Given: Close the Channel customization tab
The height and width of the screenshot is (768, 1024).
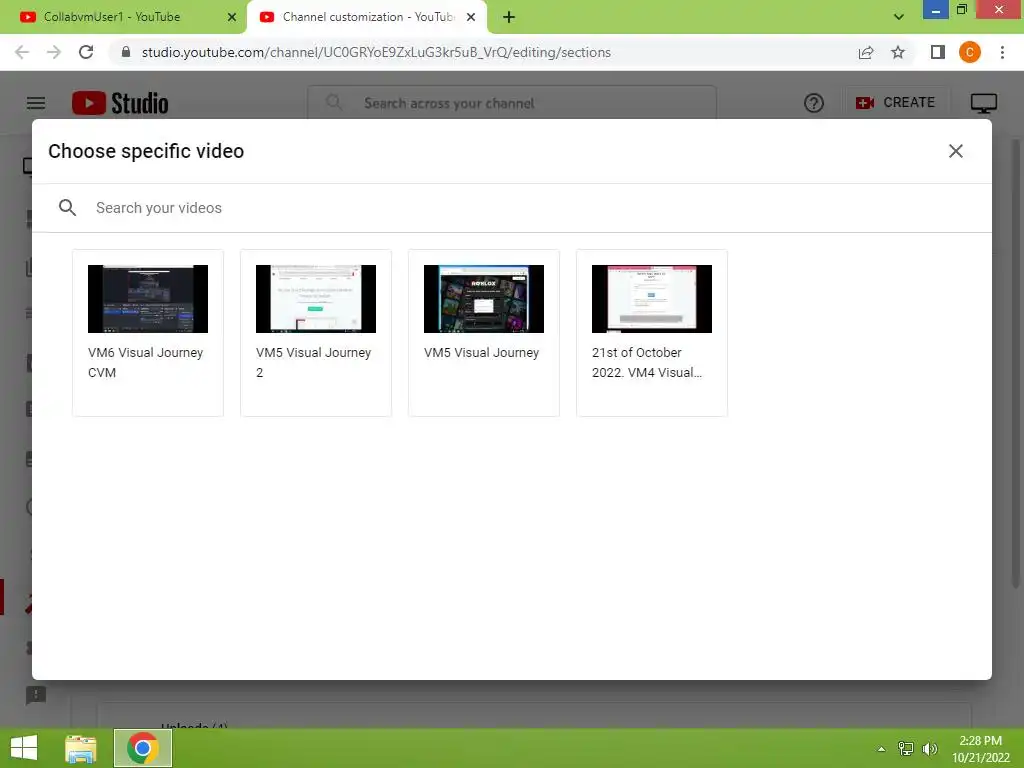Looking at the screenshot, I should click(x=471, y=17).
